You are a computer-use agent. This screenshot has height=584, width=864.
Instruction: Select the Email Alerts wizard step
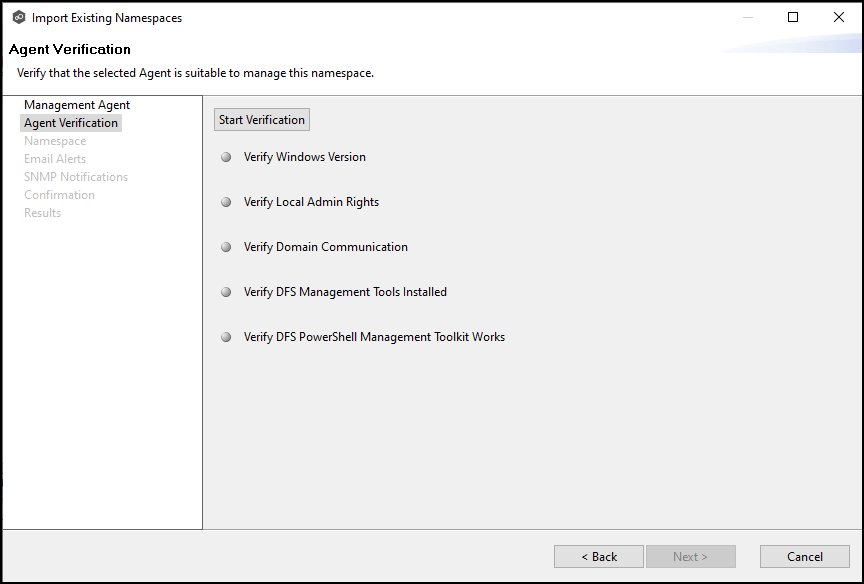click(55, 159)
